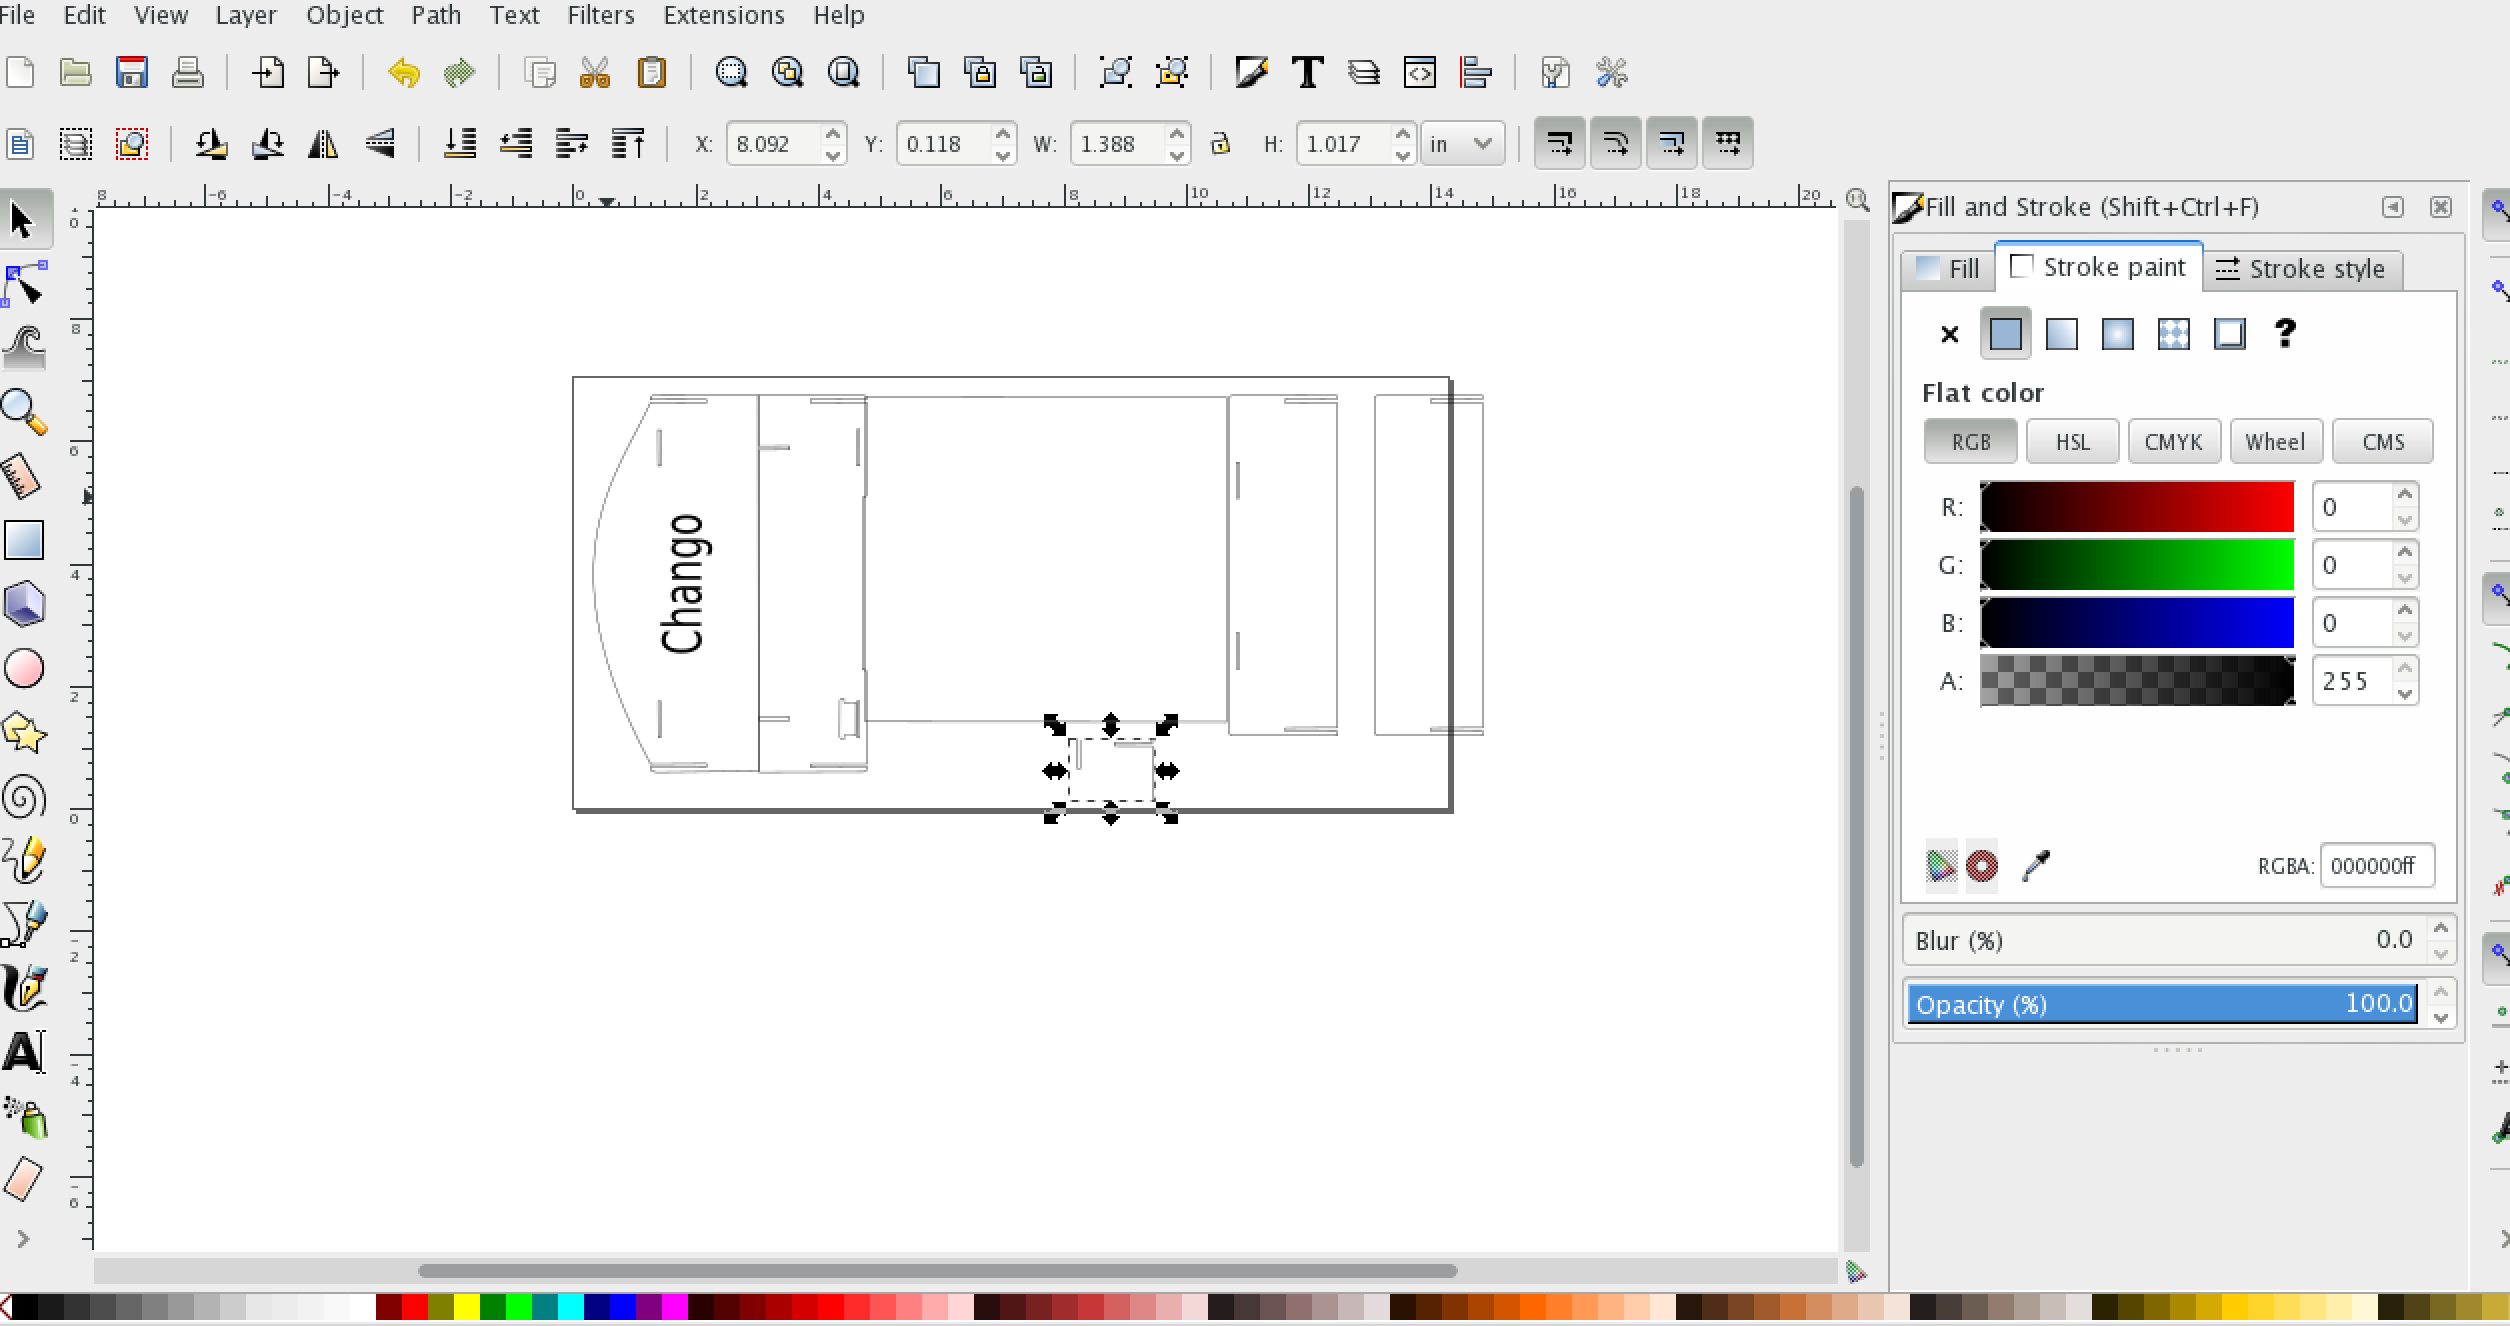The image size is (2510, 1326).
Task: Choose the HSL color mode button
Action: [2072, 442]
